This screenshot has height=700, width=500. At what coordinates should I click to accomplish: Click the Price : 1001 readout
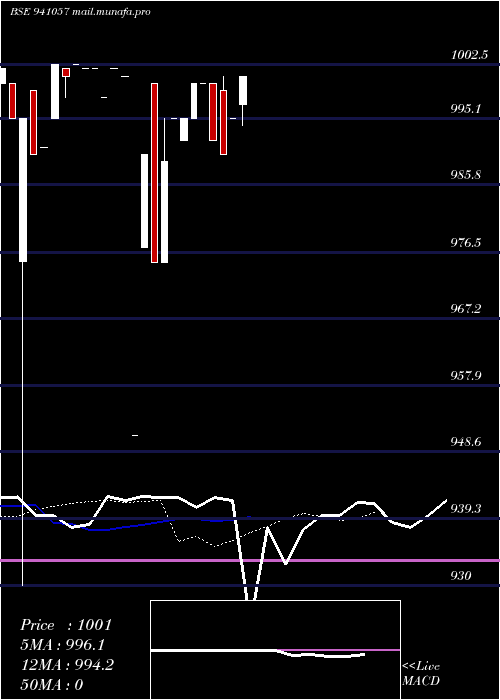pyautogui.click(x=66, y=625)
